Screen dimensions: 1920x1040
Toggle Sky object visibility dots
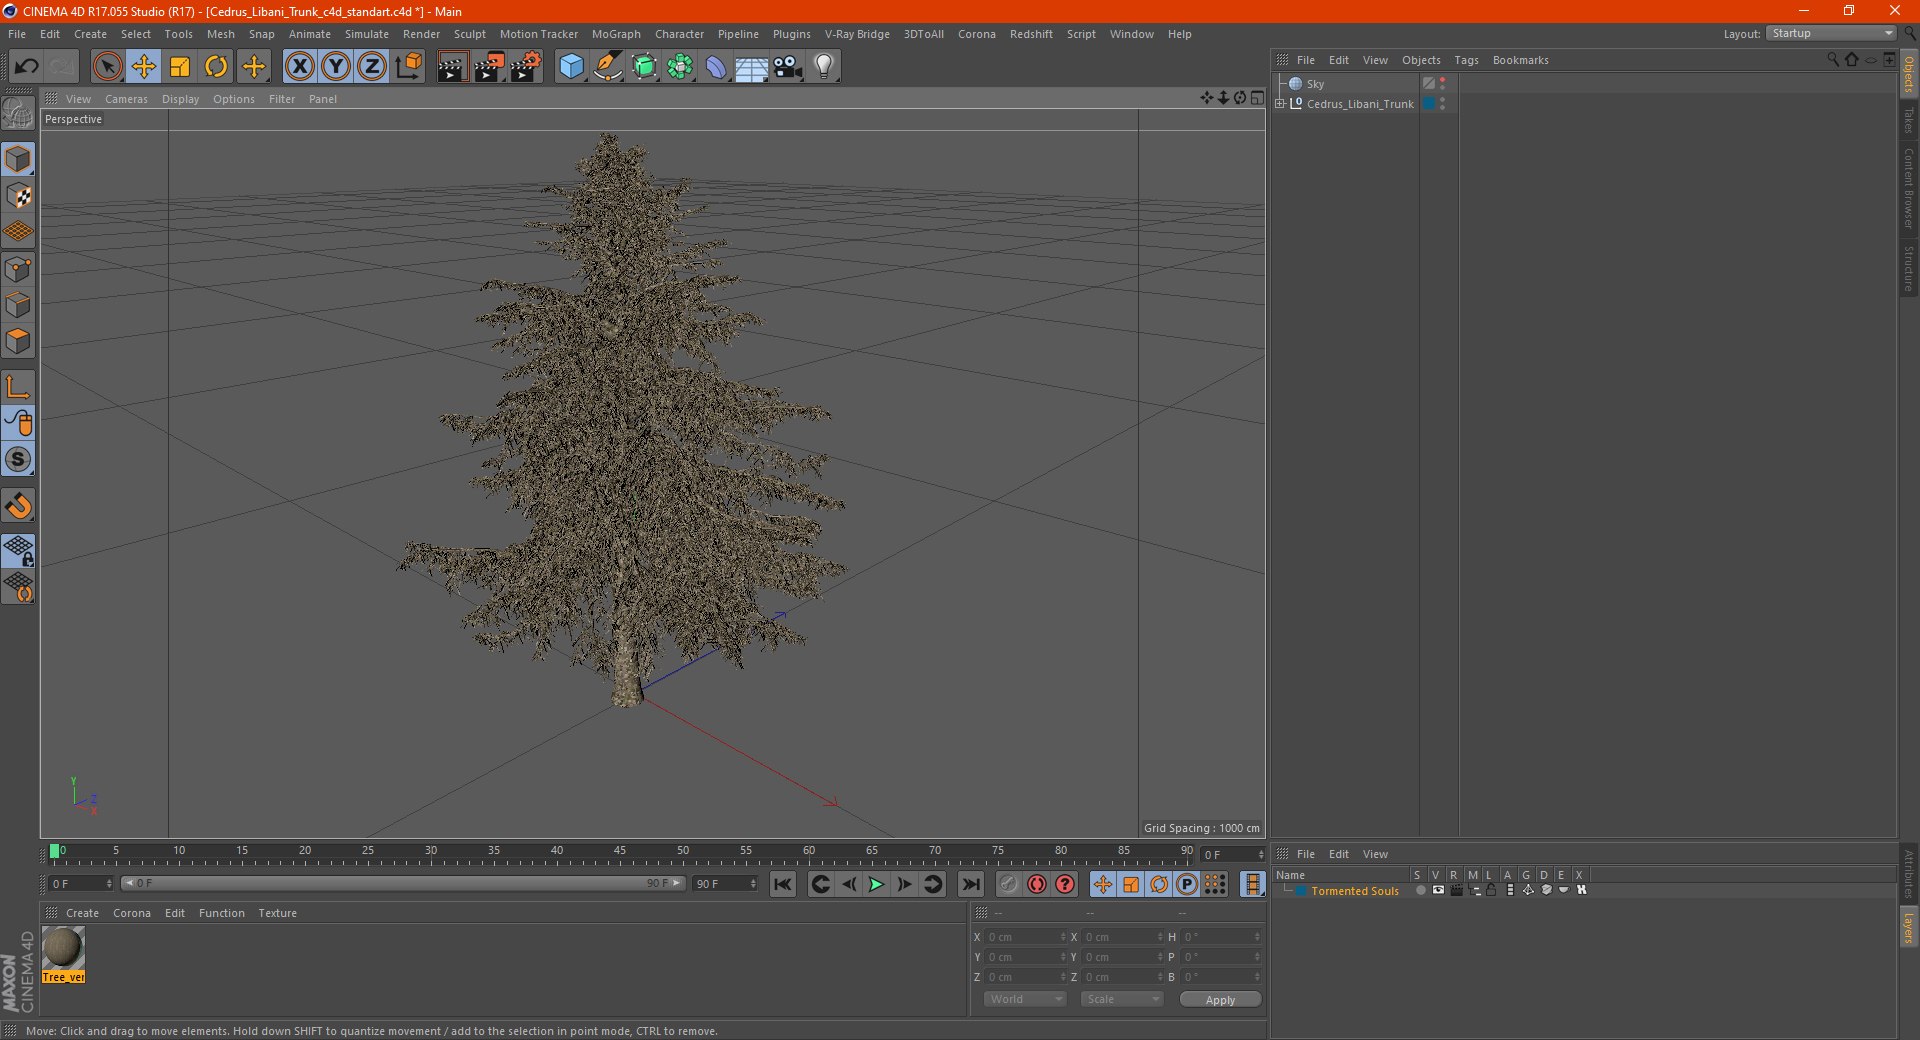pos(1442,84)
